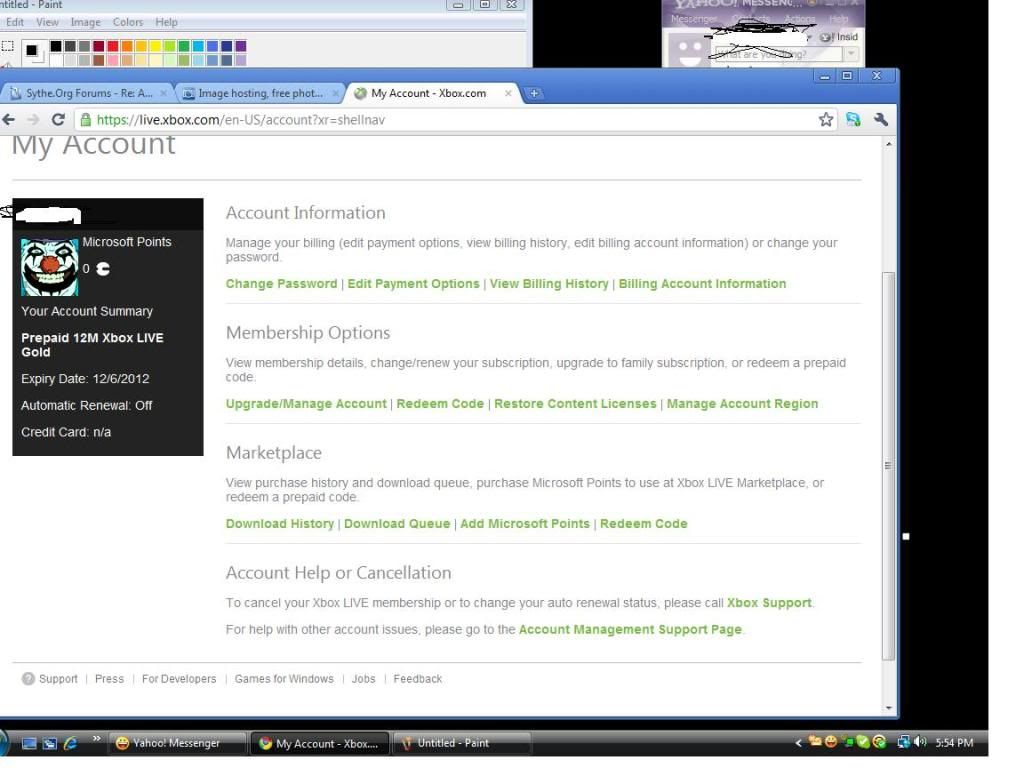Open Account Management Support Page link

[630, 630]
